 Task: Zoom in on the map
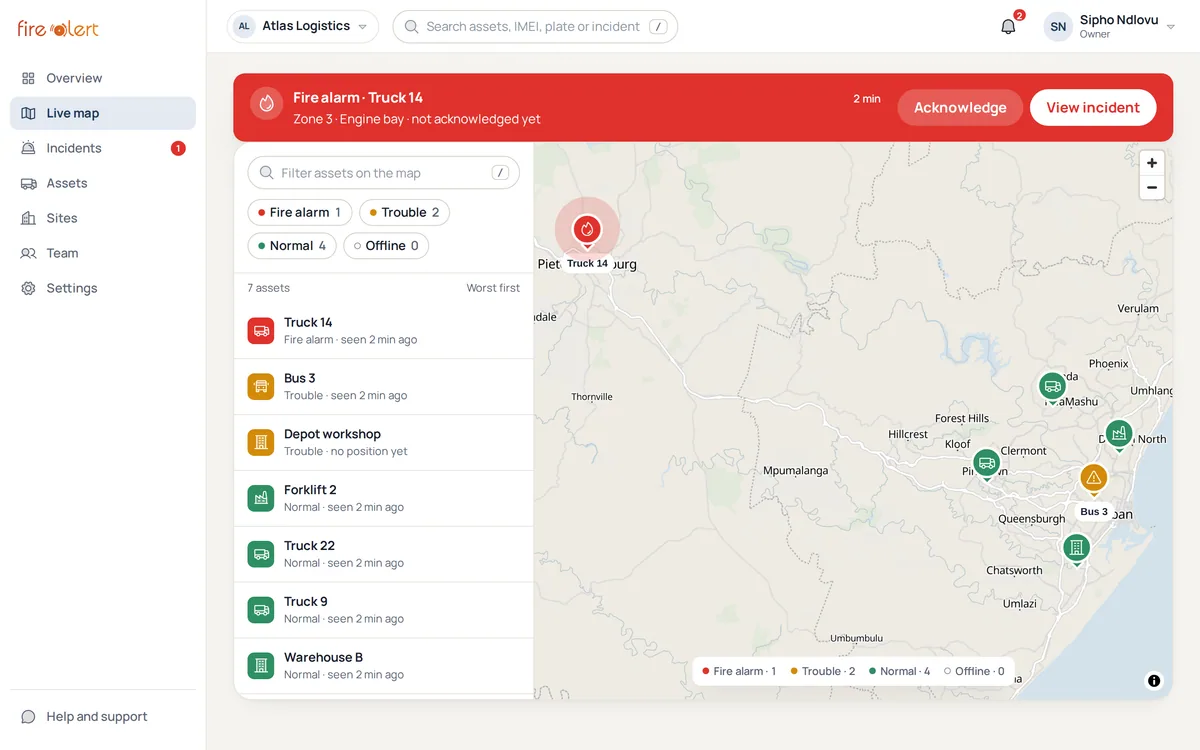click(x=1152, y=163)
